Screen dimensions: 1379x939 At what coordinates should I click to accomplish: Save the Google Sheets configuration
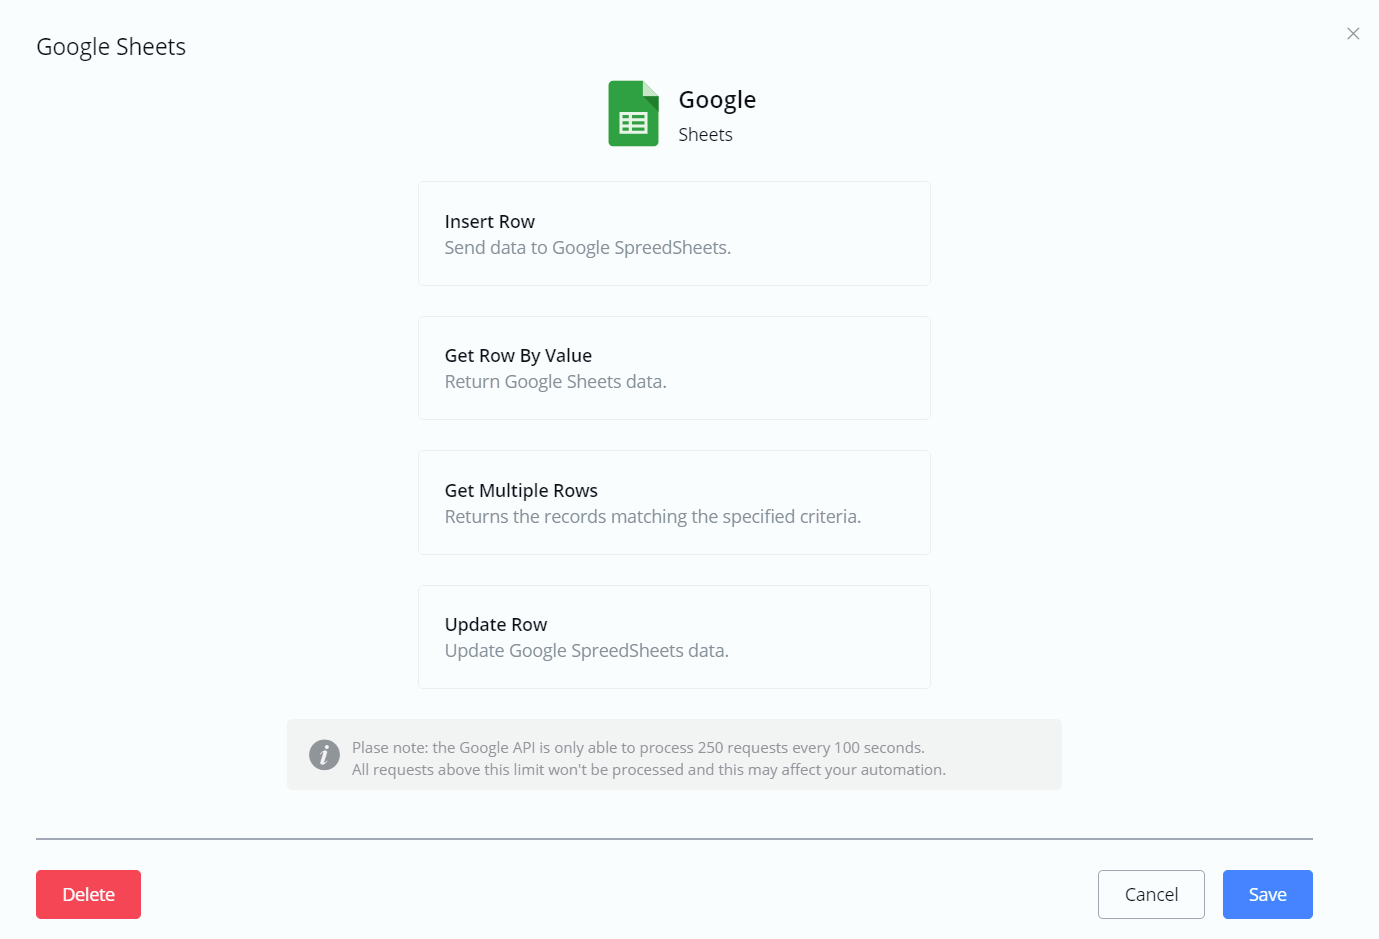(x=1267, y=894)
